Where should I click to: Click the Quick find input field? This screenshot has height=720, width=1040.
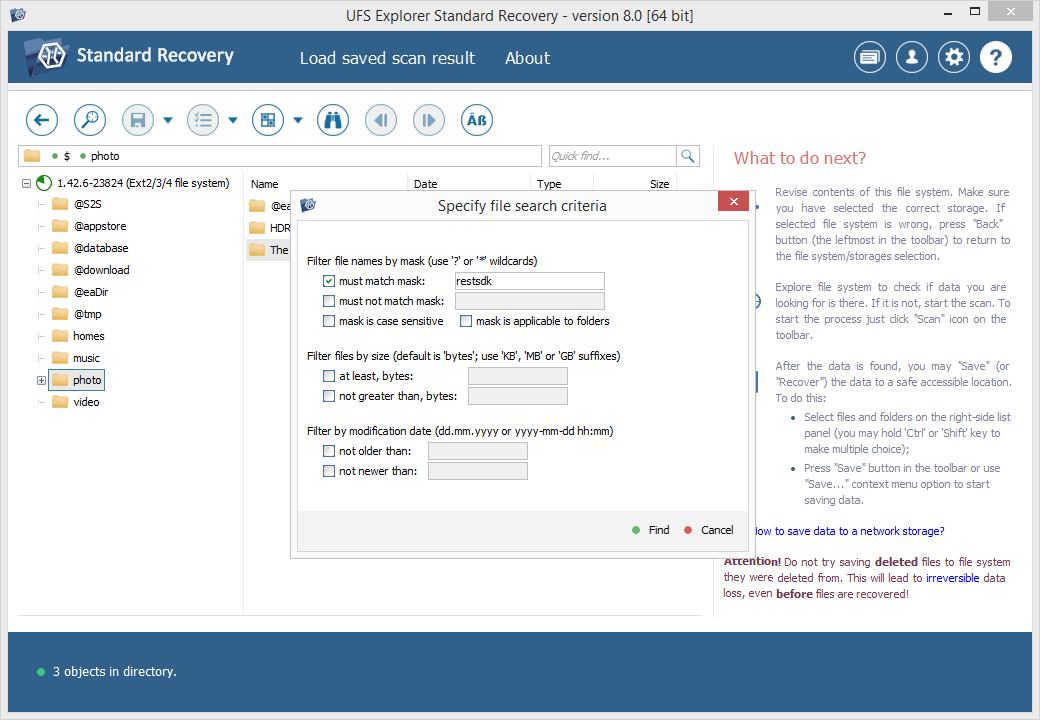pyautogui.click(x=613, y=156)
